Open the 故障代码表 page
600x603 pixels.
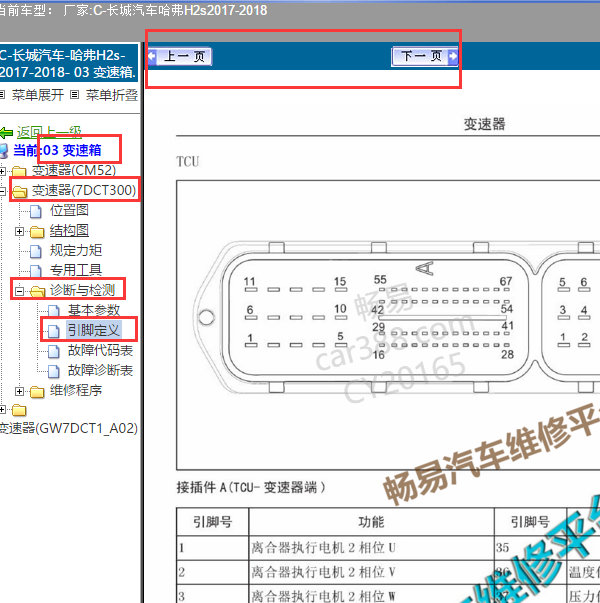tap(100, 350)
